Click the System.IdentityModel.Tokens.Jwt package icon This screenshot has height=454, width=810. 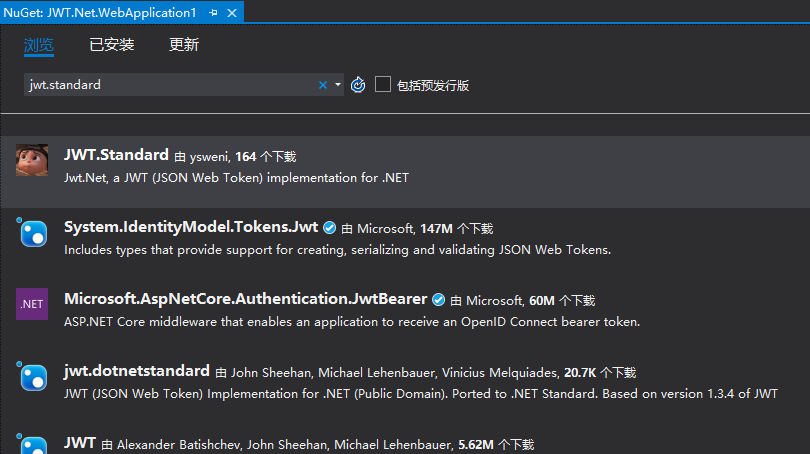click(32, 232)
